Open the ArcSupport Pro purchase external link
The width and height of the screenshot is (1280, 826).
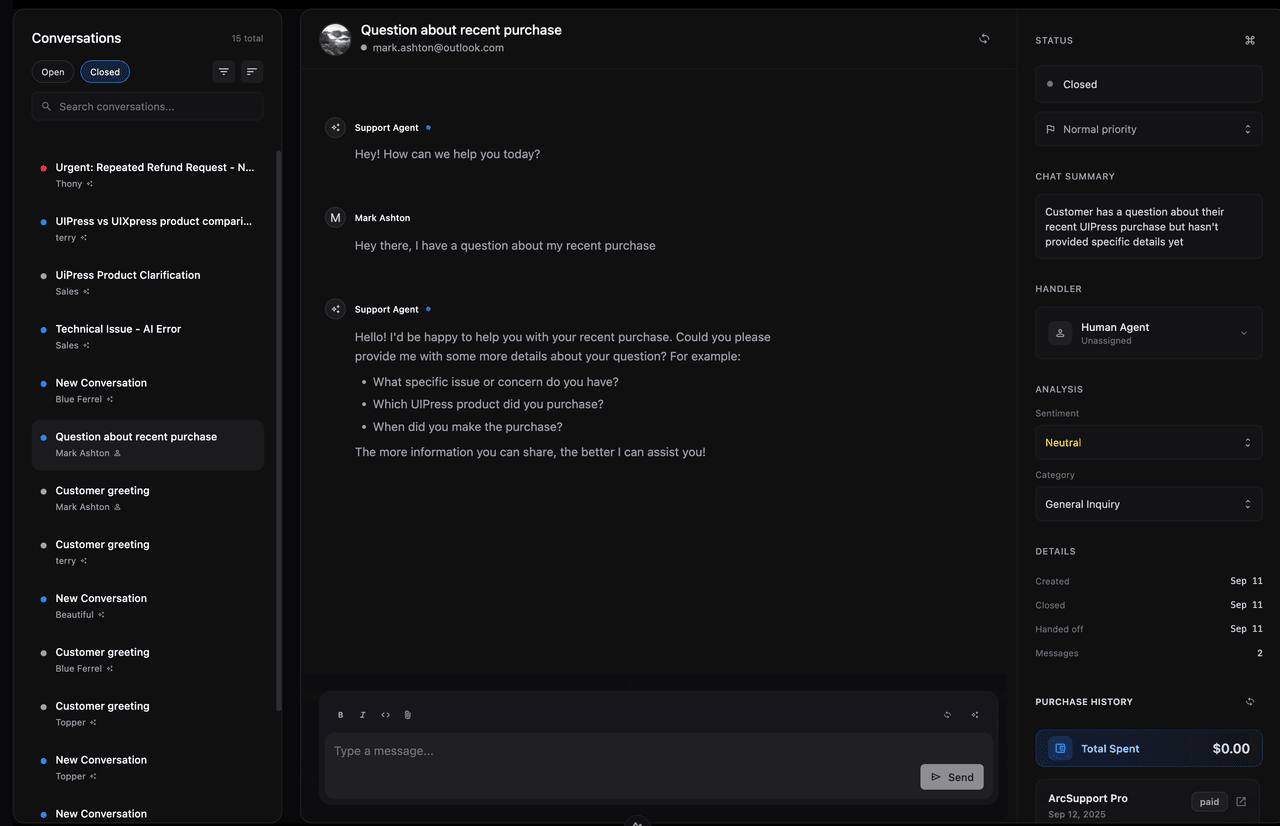(x=1241, y=802)
